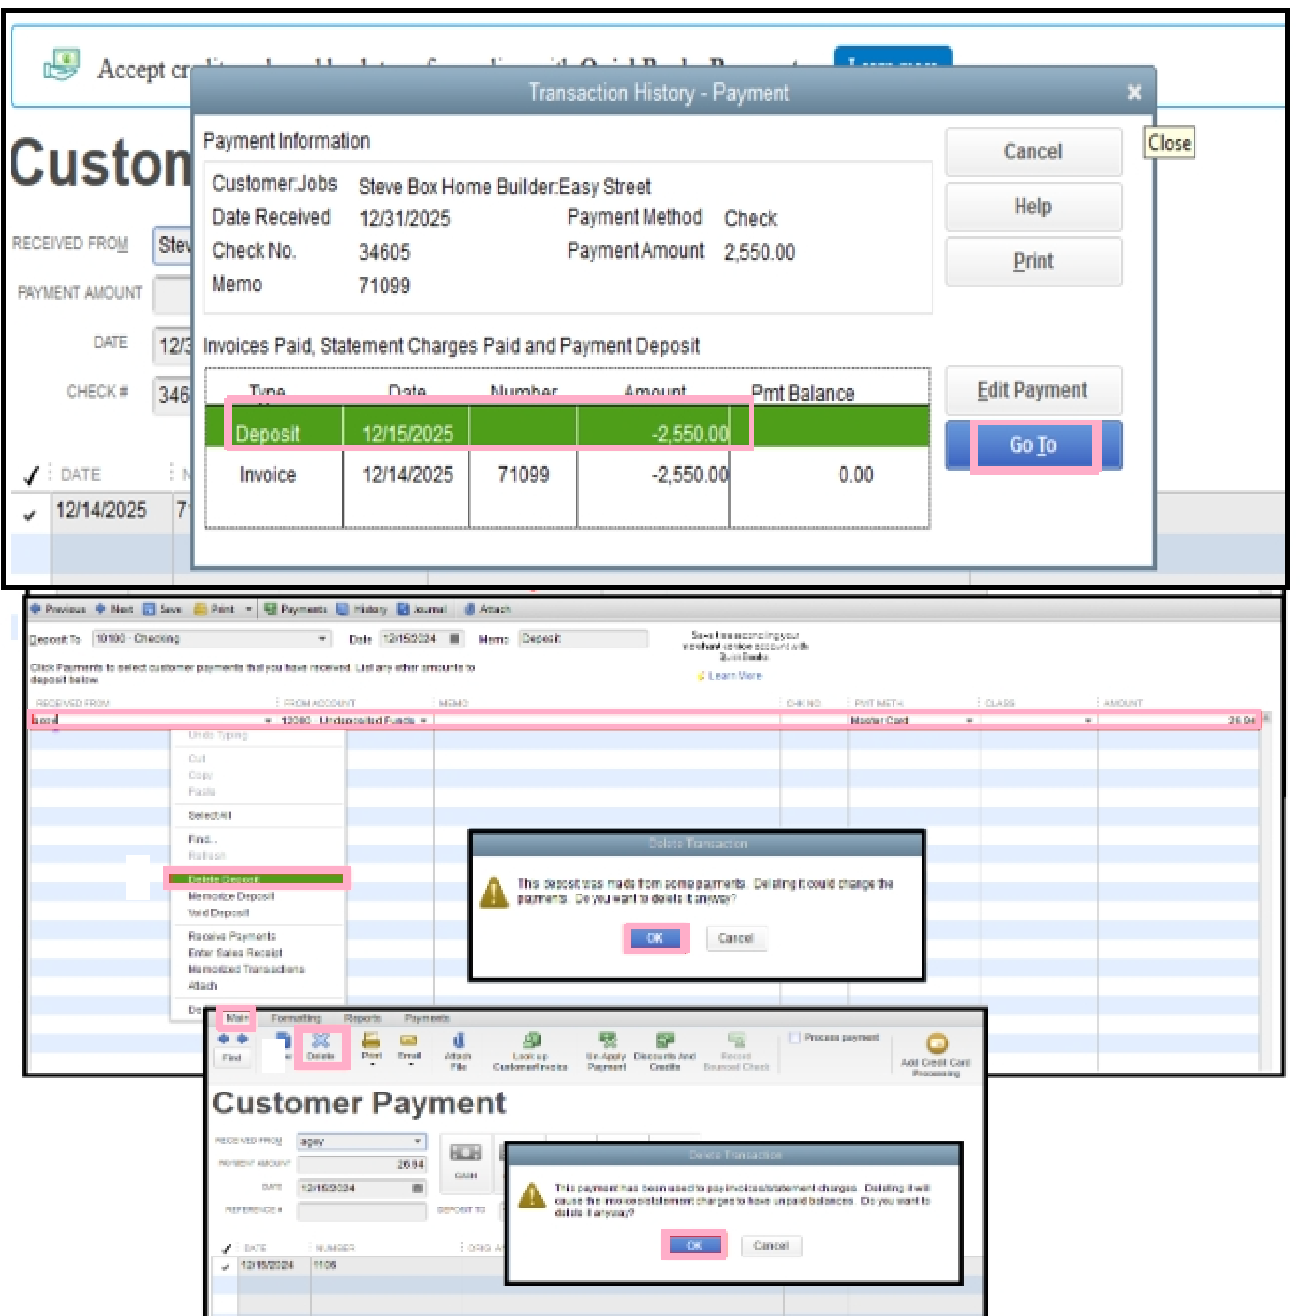Open the Received From dropdown showing agey
The width and height of the screenshot is (1303, 1316).
[x=420, y=1140]
